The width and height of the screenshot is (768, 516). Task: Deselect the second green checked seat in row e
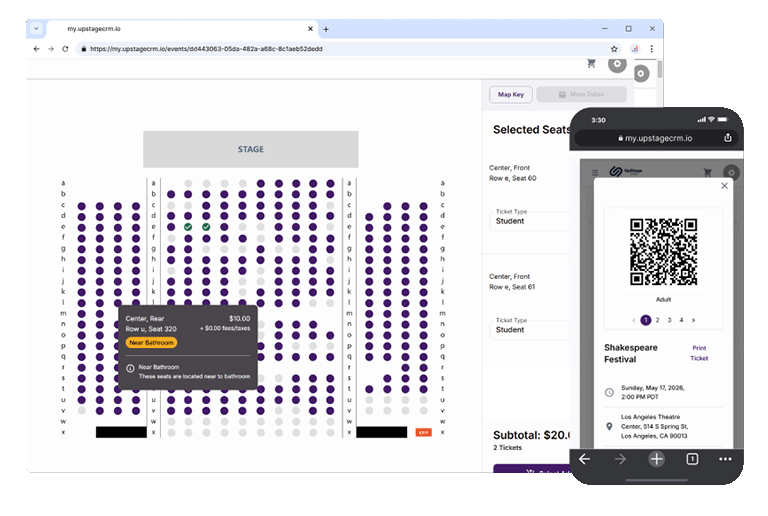pos(205,227)
